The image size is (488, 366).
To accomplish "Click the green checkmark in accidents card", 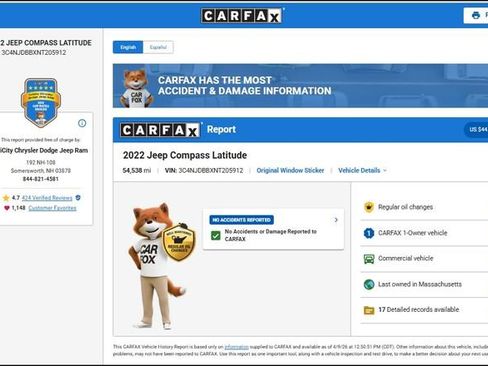I will pos(216,236).
